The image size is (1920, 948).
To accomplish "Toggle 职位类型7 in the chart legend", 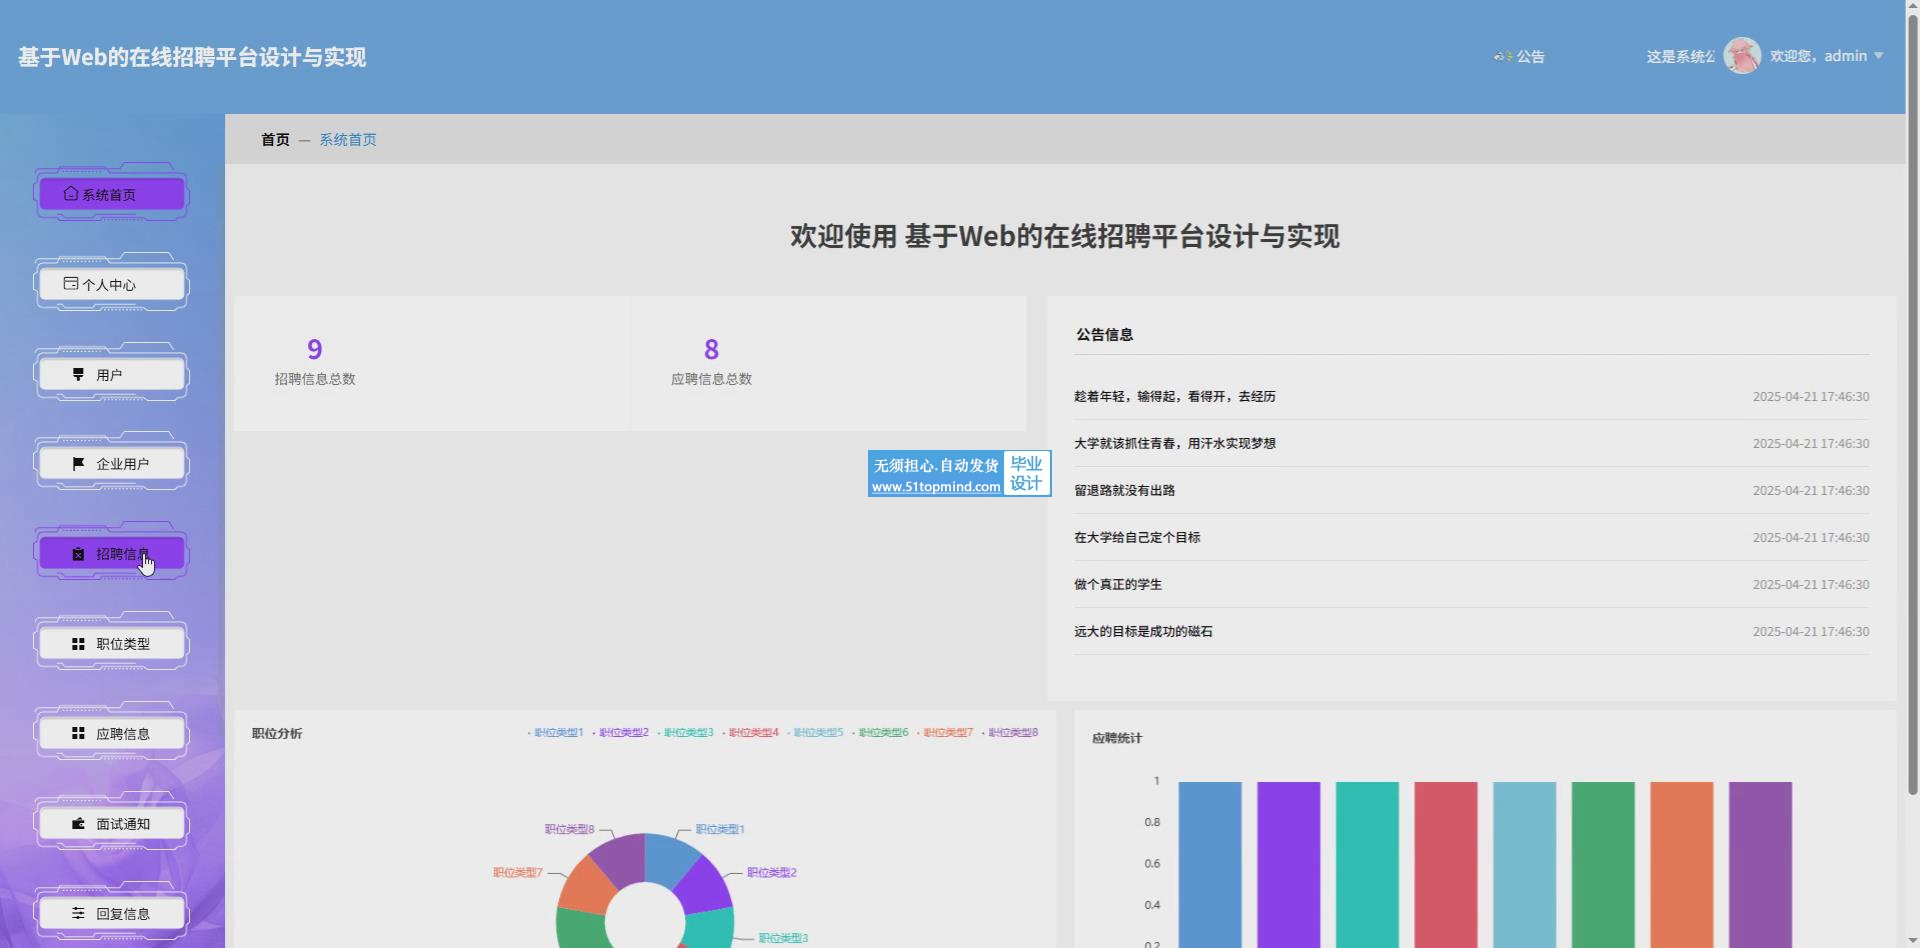I will [x=945, y=733].
